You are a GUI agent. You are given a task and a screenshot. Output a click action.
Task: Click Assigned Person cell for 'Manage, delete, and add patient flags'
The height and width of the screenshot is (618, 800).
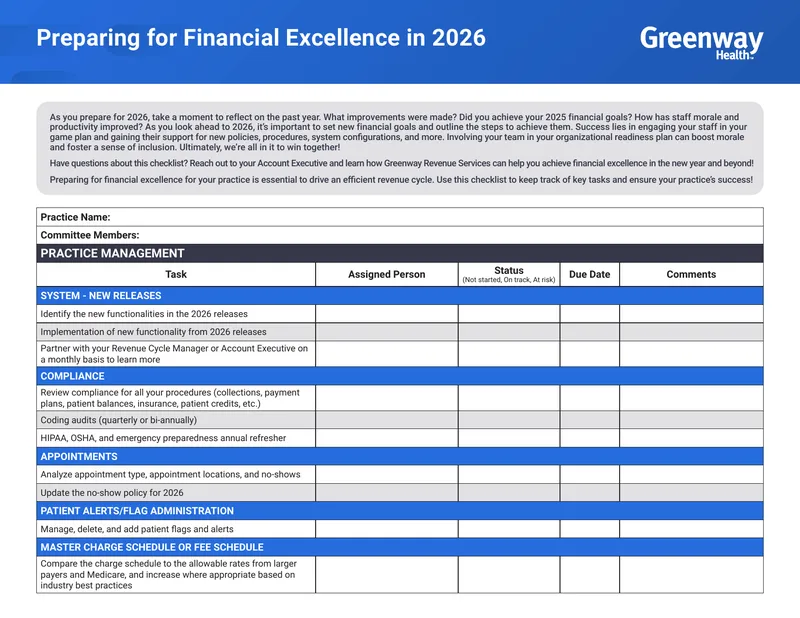pyautogui.click(x=387, y=529)
